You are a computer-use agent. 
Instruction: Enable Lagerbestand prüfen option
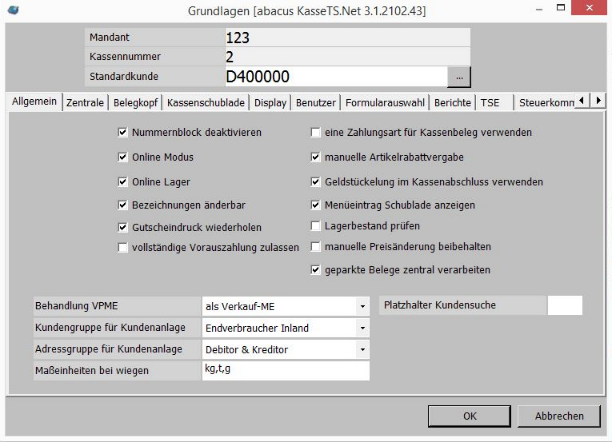click(x=315, y=227)
